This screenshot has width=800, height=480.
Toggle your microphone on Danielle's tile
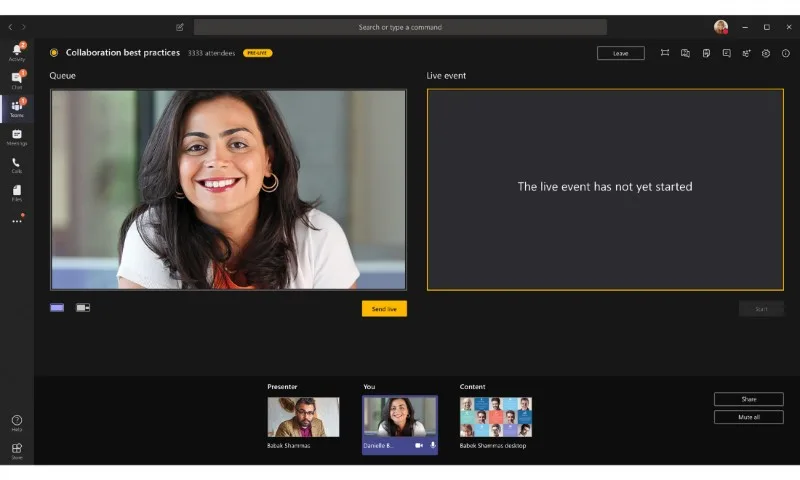tap(433, 445)
